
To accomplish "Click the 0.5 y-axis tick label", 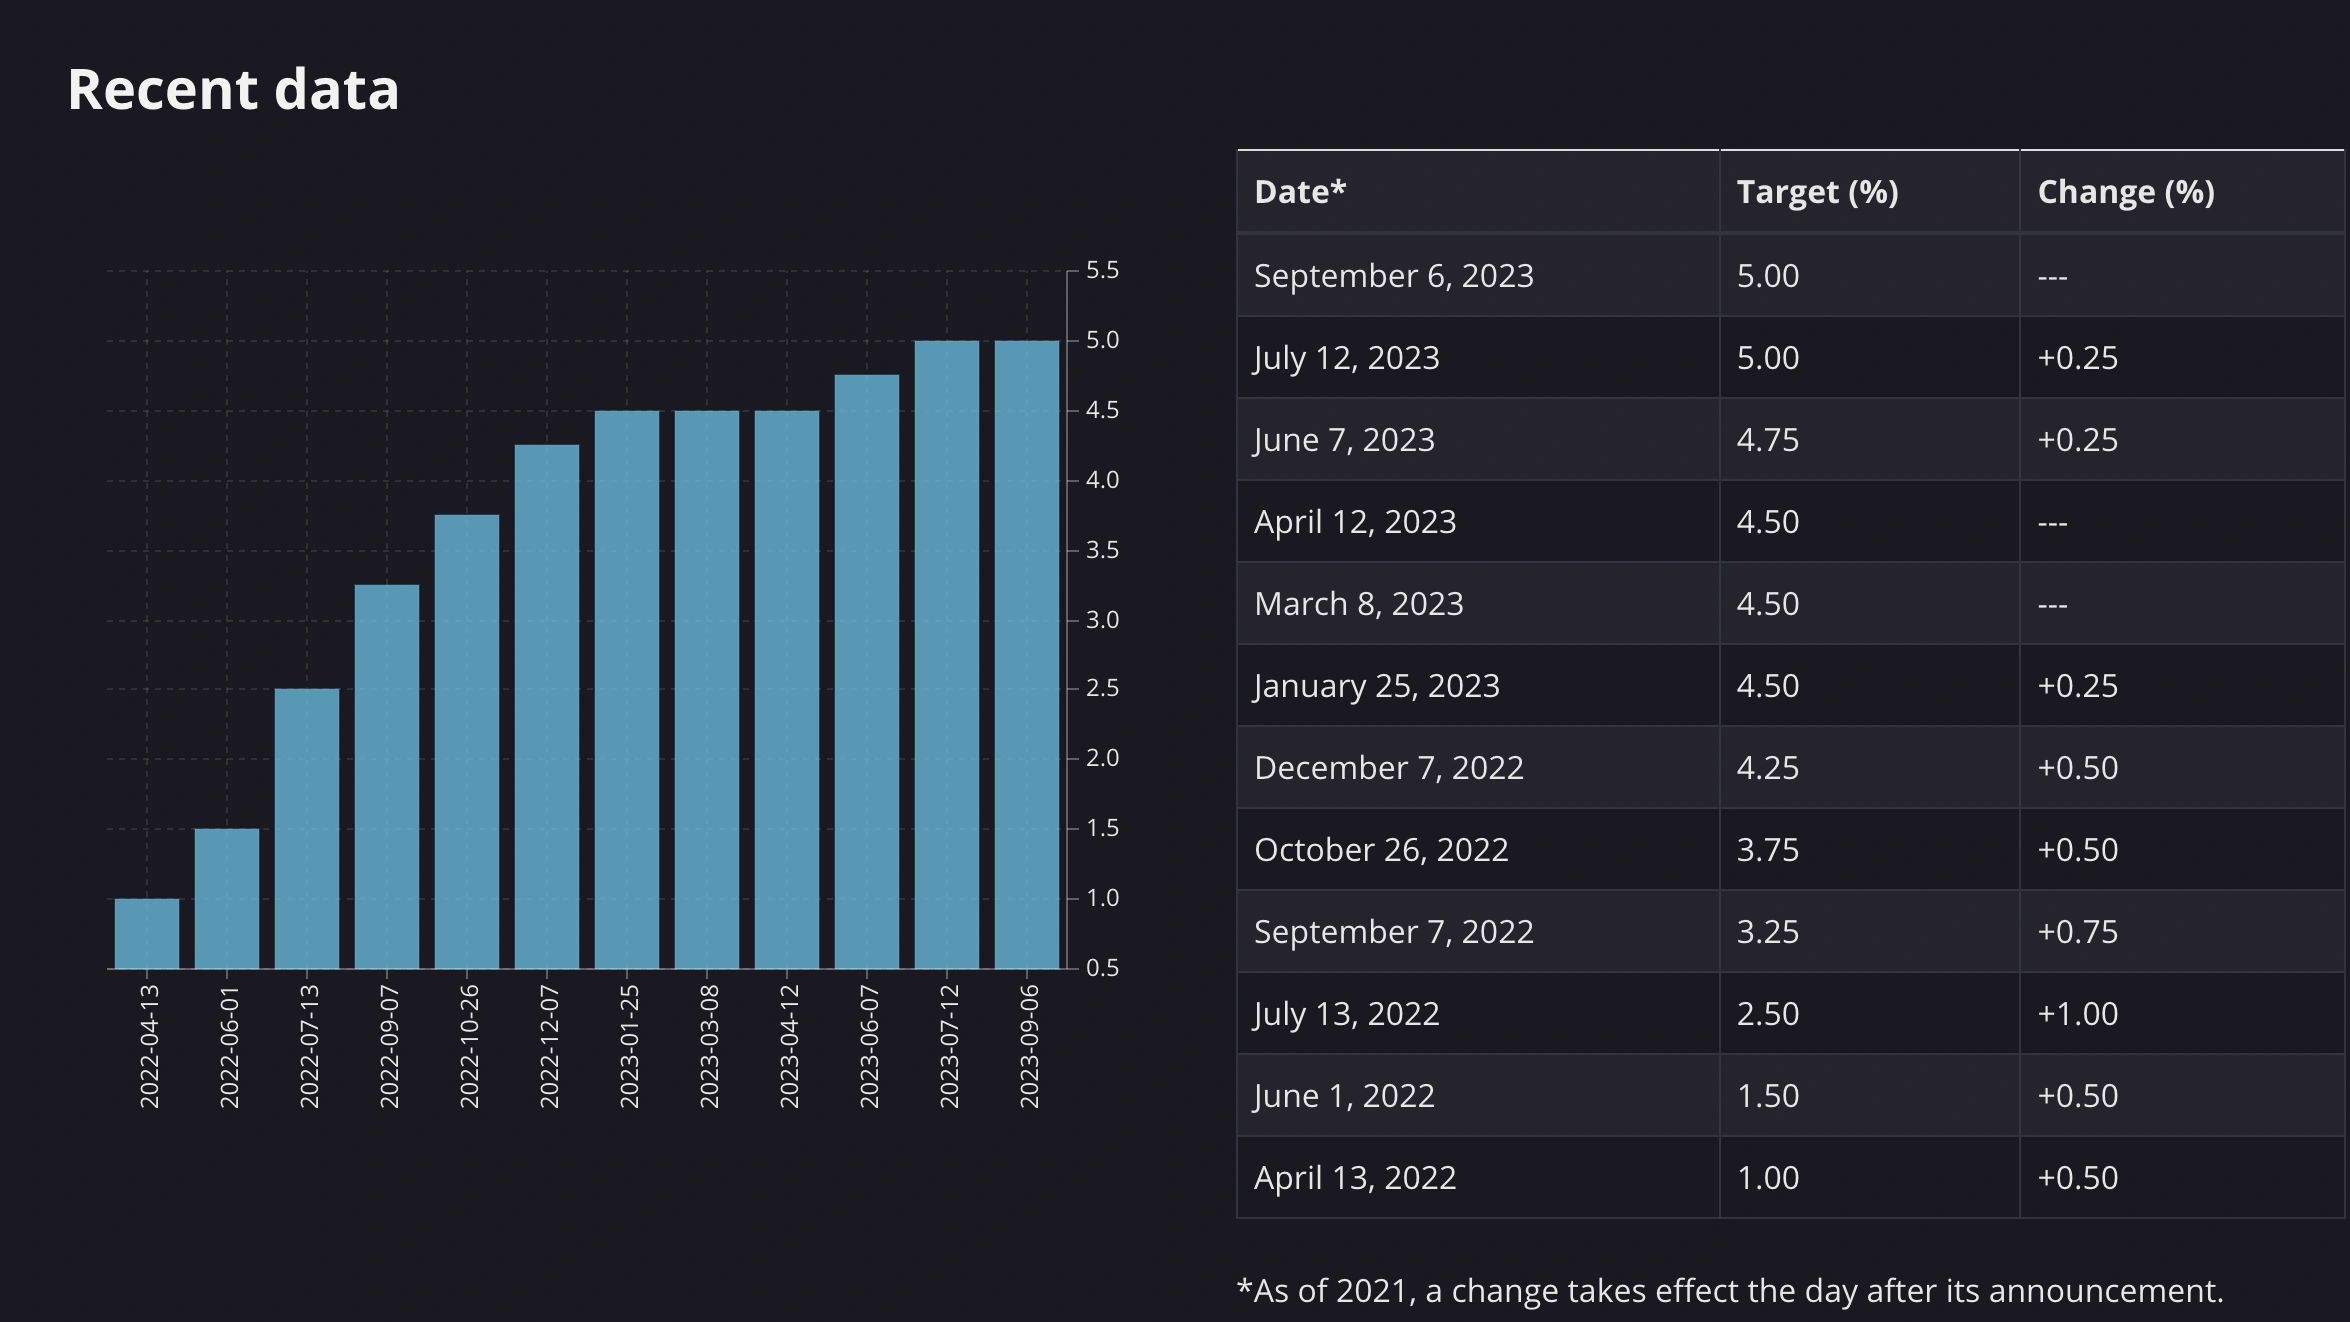I will coord(1102,968).
